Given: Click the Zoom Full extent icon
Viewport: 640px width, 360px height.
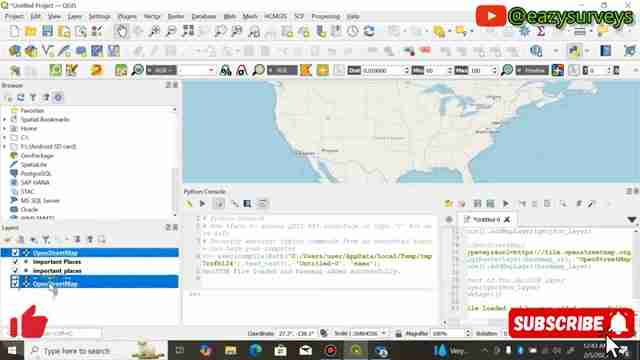Looking at the screenshot, I should pyautogui.click(x=188, y=31).
